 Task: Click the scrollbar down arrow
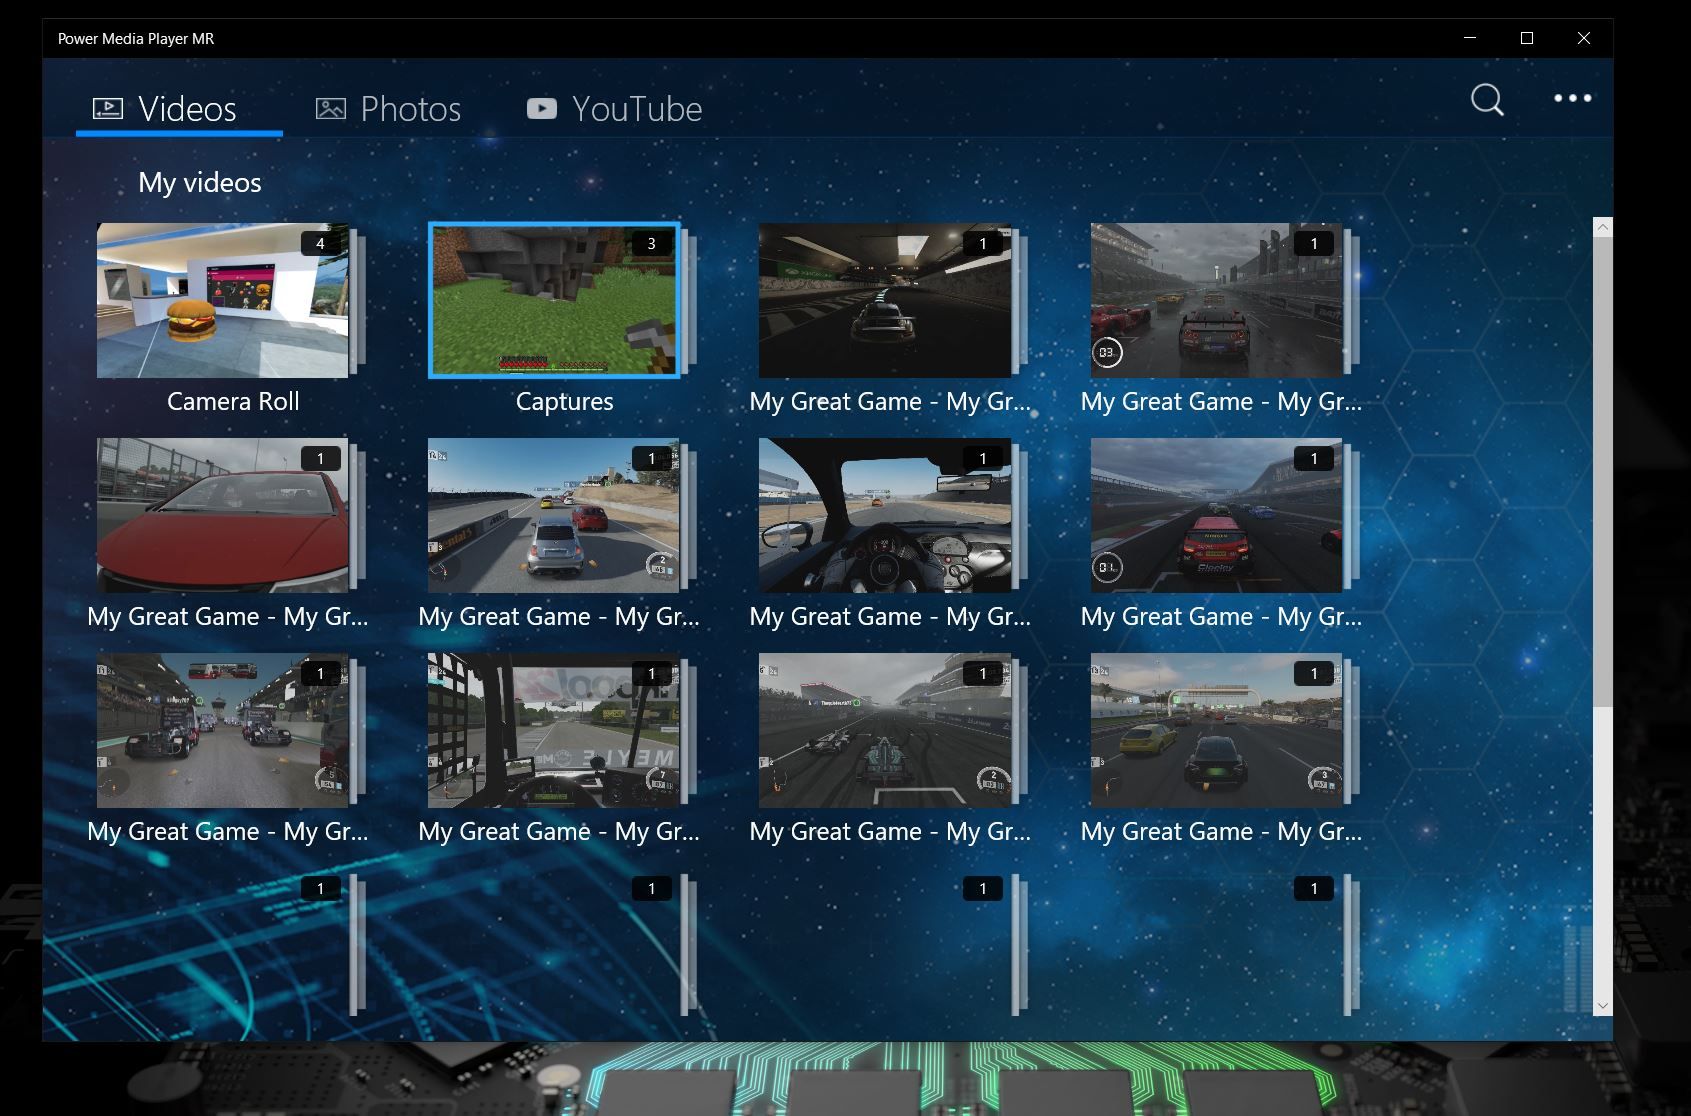pos(1603,1007)
